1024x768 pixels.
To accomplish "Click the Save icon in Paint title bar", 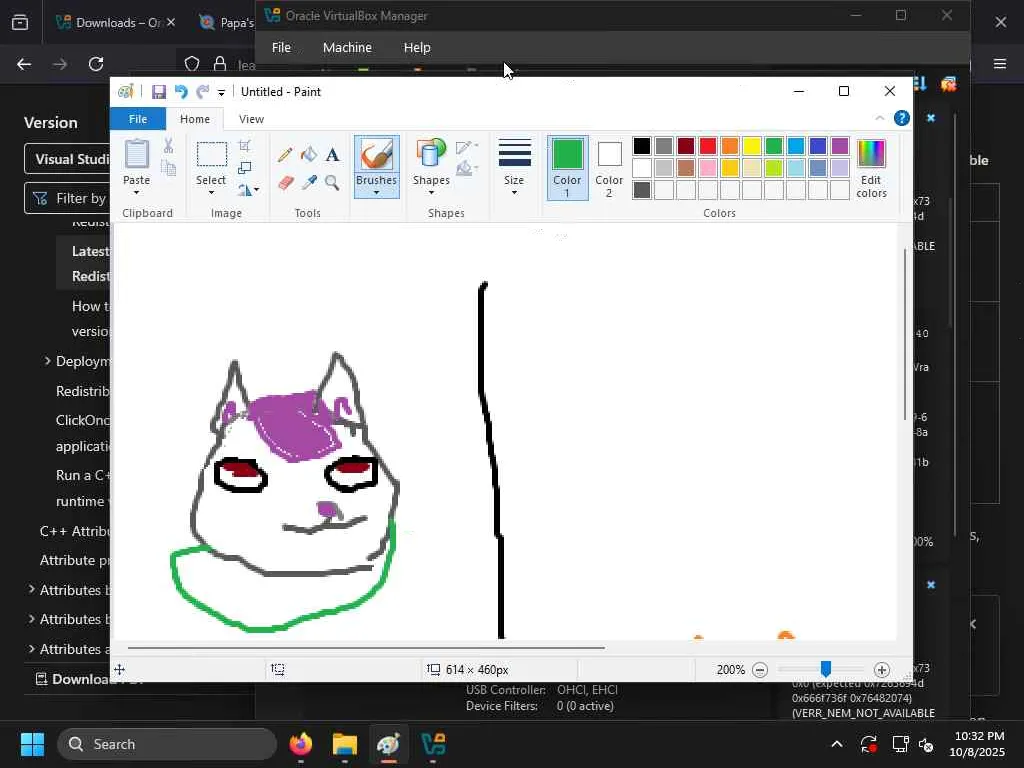I will pos(159,92).
